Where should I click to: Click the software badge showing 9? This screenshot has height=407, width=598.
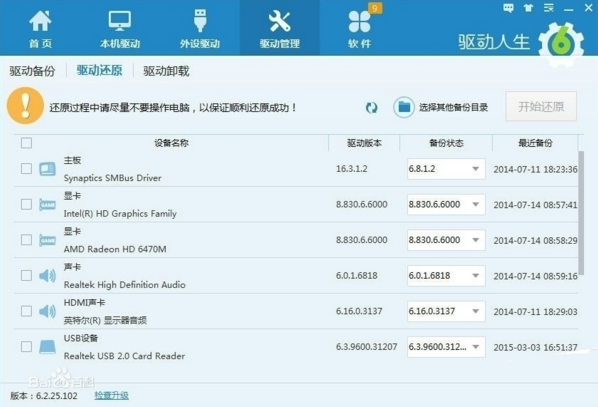375,8
